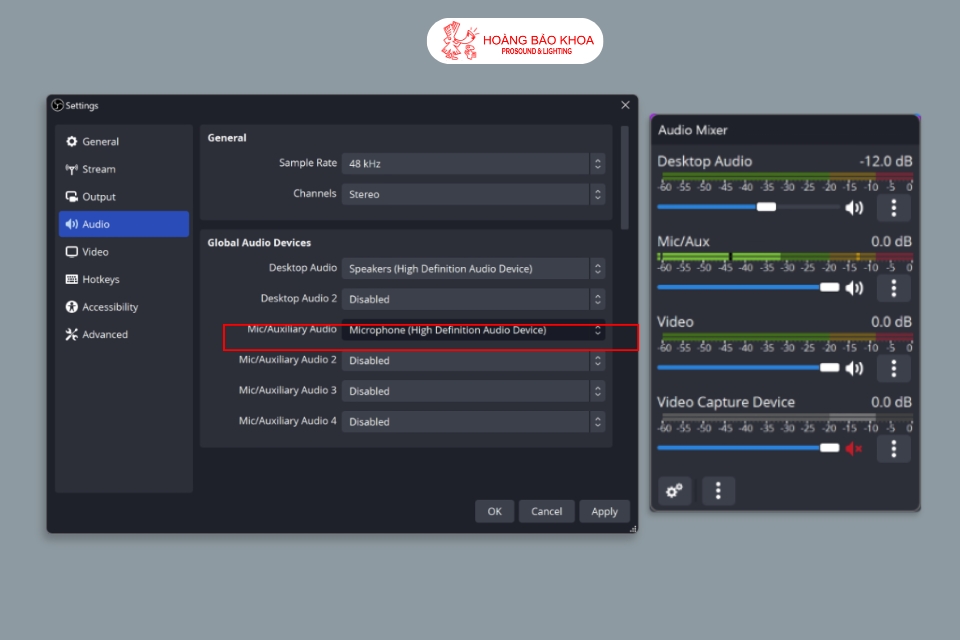Image resolution: width=960 pixels, height=640 pixels.
Task: Click the Global Audio Devices heading
Action: point(259,243)
